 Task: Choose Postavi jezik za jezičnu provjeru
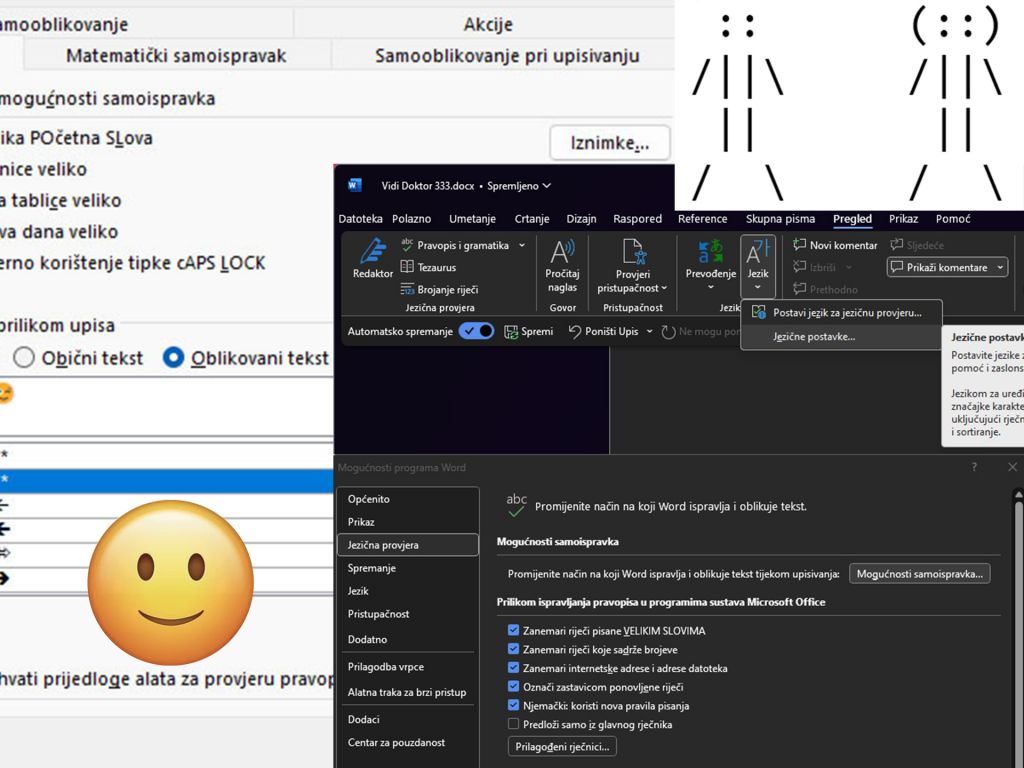[842, 313]
